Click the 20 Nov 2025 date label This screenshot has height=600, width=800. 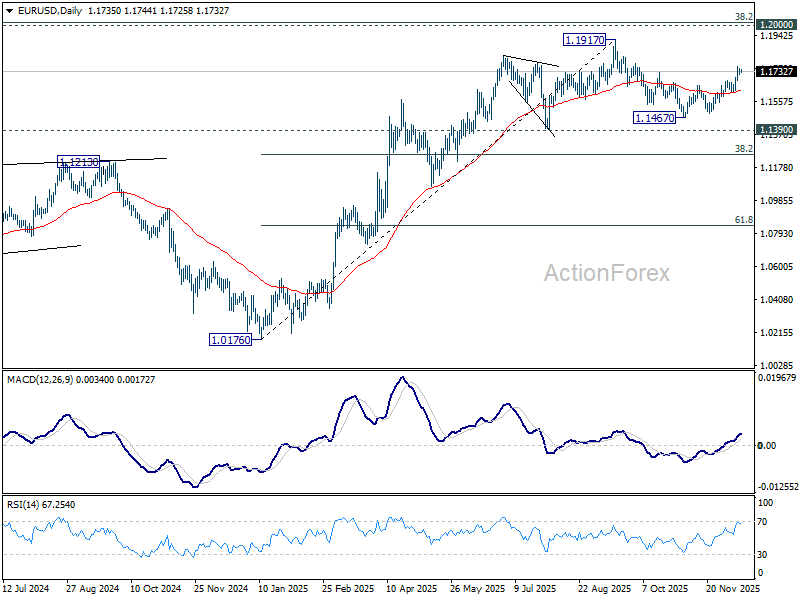(x=733, y=589)
